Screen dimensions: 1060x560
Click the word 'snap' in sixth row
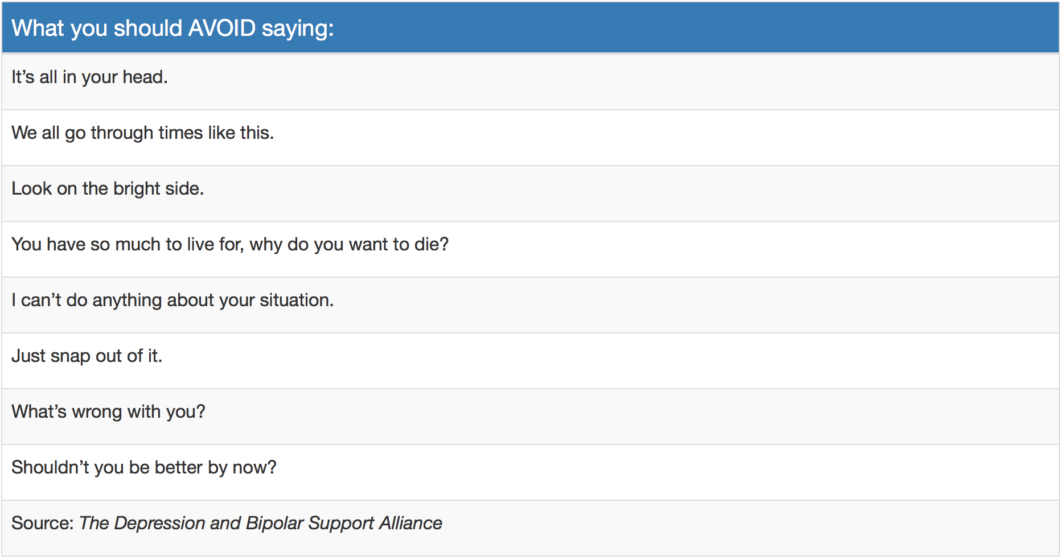70,356
